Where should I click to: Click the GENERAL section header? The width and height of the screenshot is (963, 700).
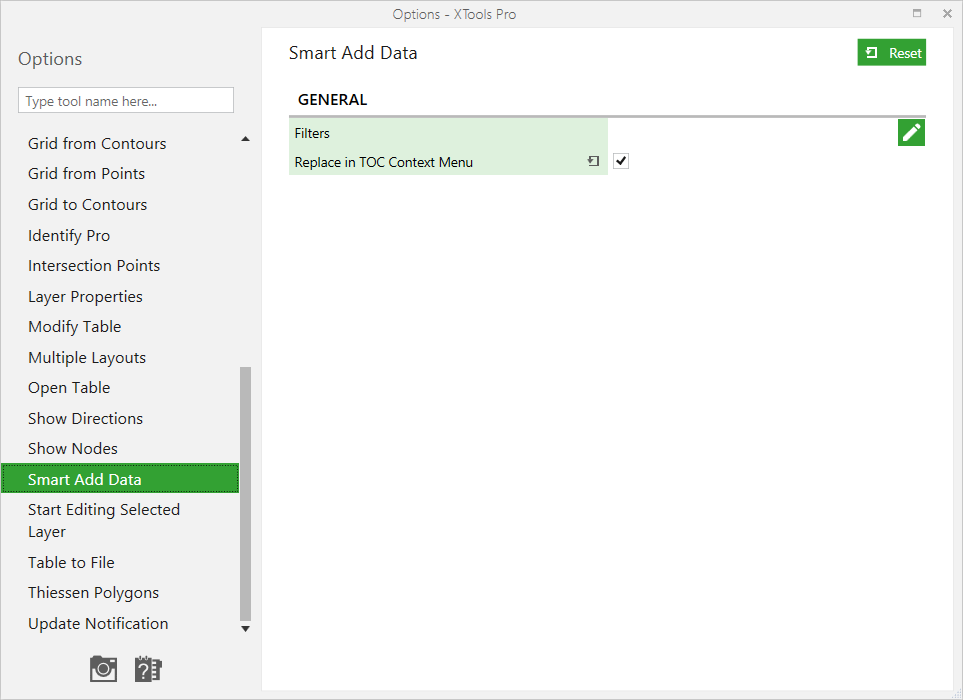[332, 99]
